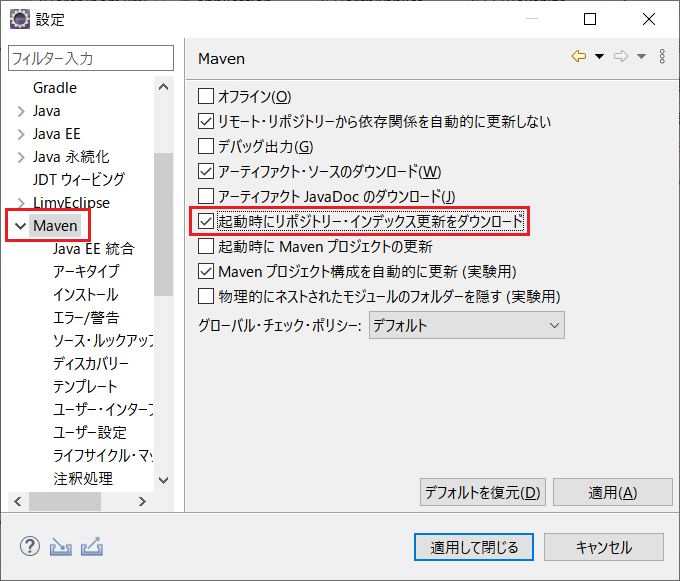Expand the Java tree node
The image size is (680, 581).
coord(21,111)
